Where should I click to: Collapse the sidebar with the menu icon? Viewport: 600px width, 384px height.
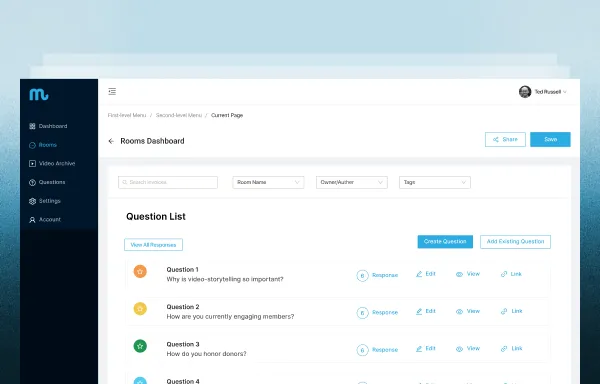pyautogui.click(x=112, y=91)
